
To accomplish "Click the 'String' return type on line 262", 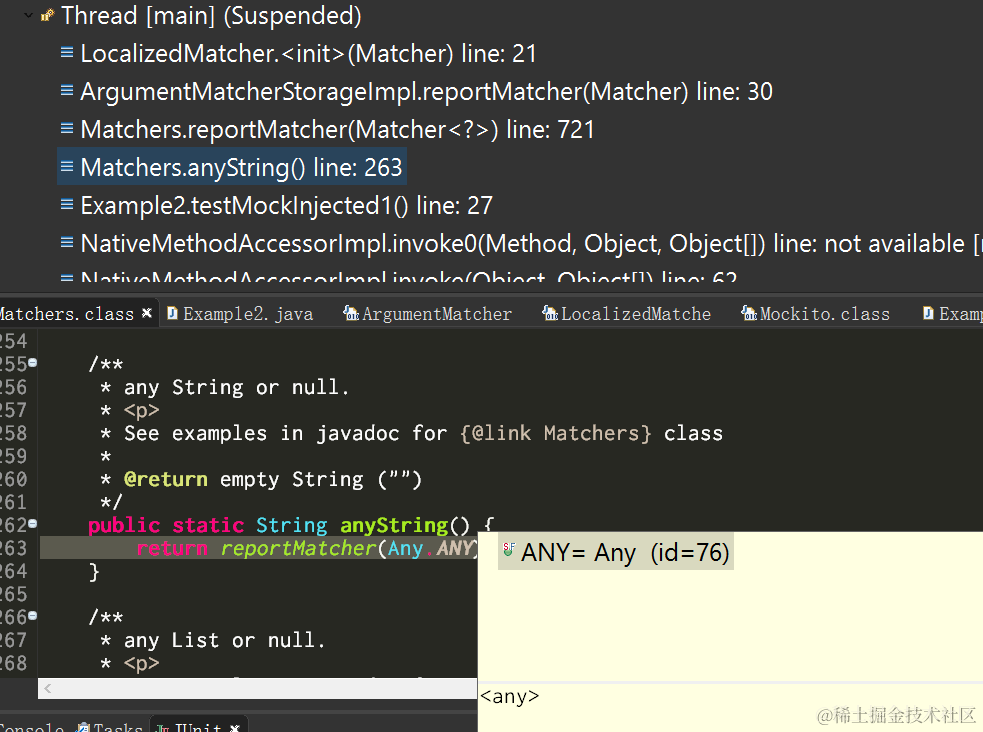I will [x=292, y=525].
